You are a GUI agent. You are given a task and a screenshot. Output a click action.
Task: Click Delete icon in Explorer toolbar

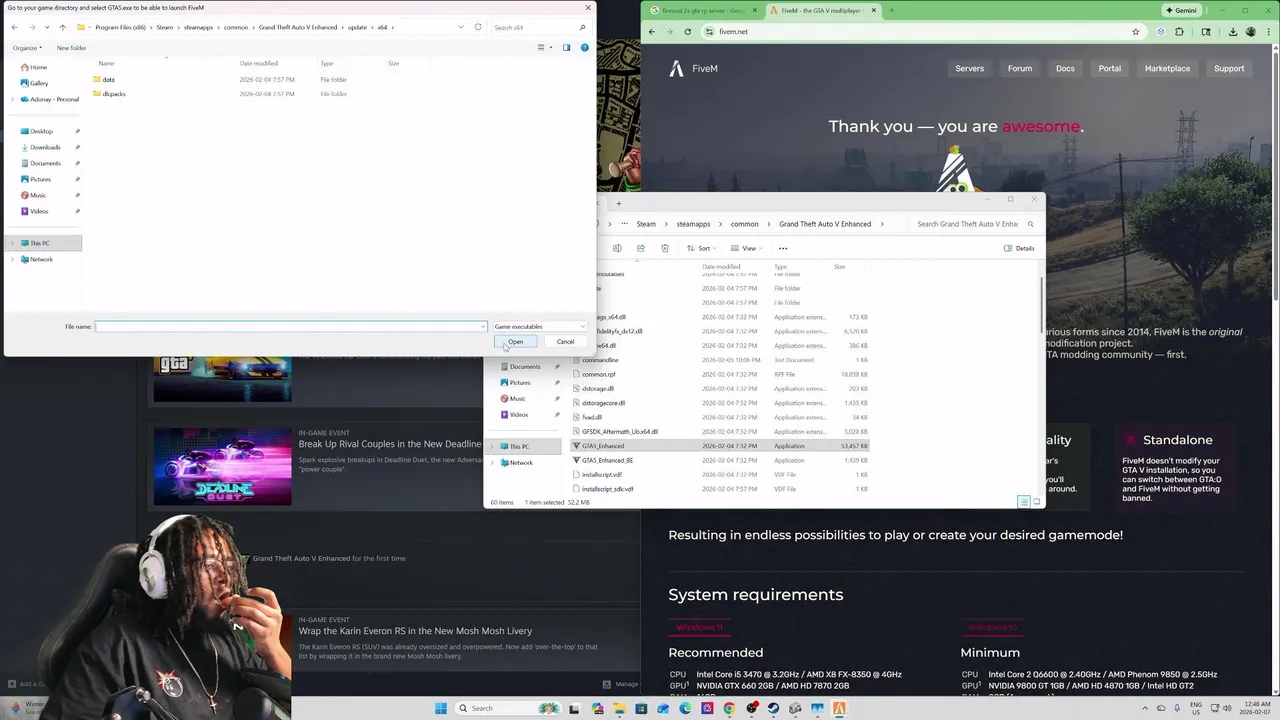click(x=665, y=248)
